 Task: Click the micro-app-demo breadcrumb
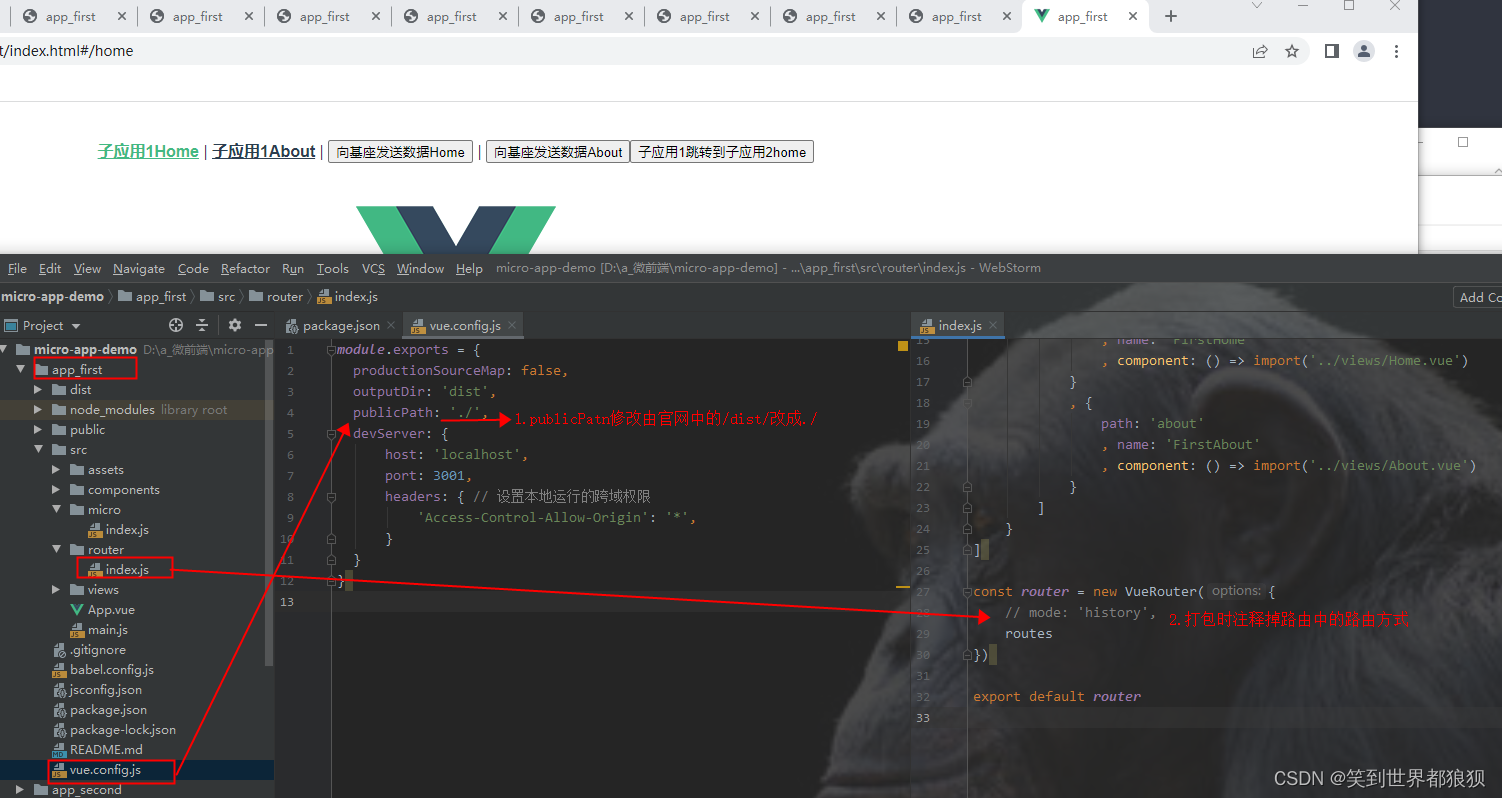pos(52,297)
